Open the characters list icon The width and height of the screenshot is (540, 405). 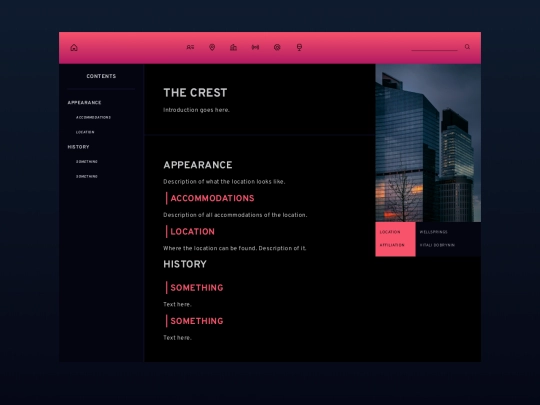coord(190,47)
